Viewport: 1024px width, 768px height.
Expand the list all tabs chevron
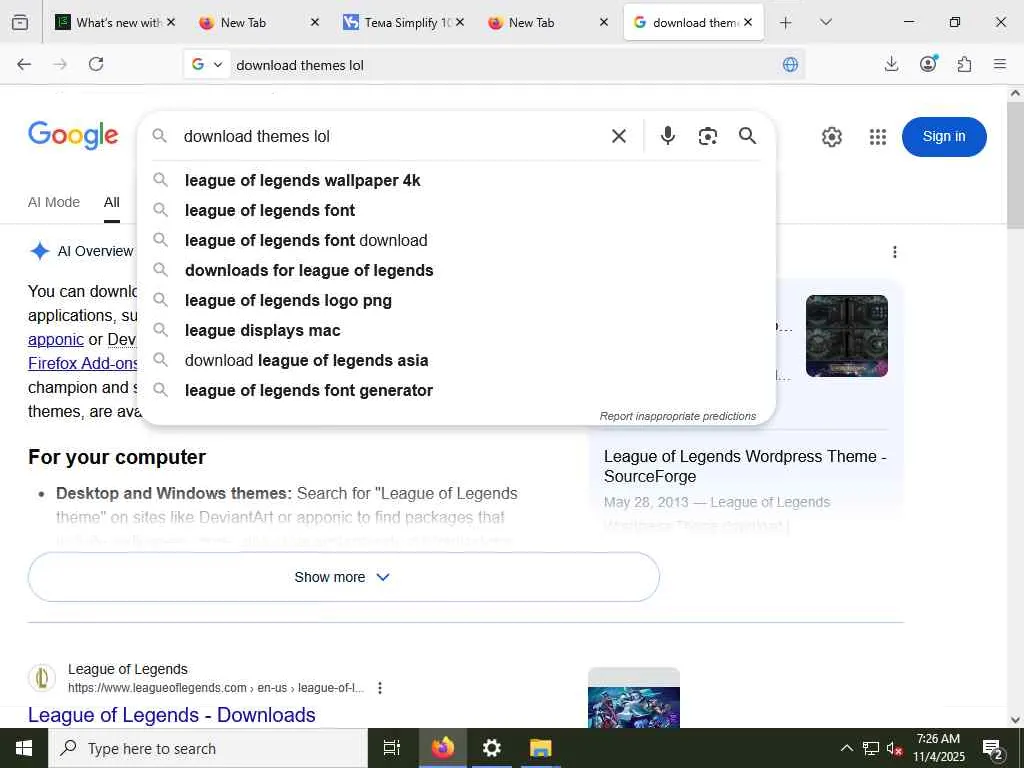[826, 22]
